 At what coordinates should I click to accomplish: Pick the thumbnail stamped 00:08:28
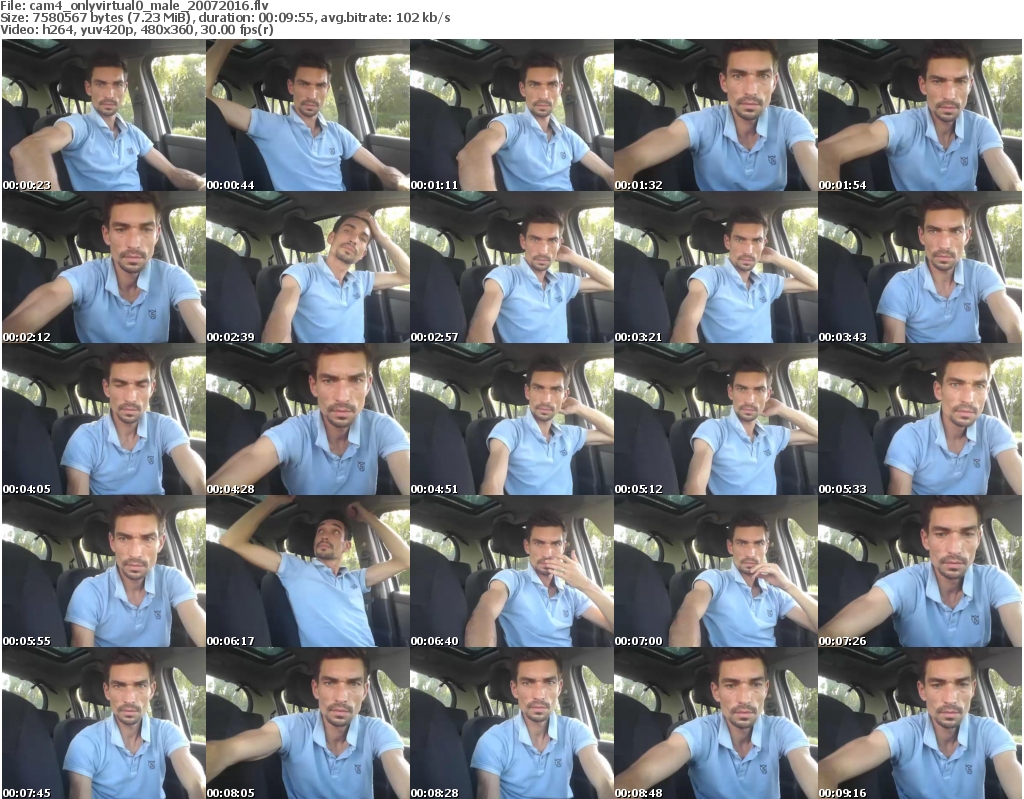pos(512,723)
